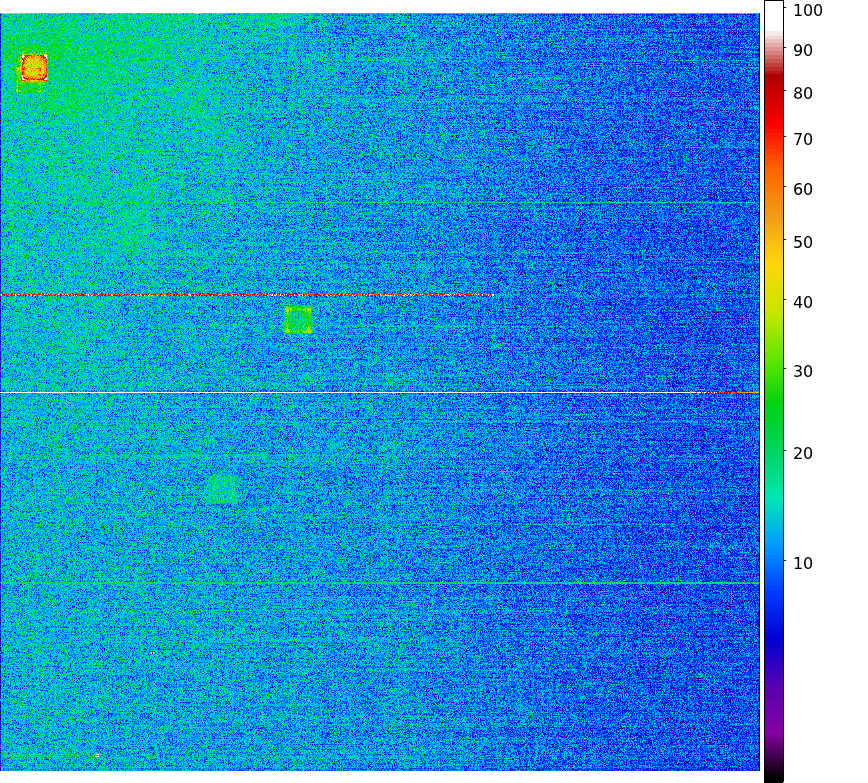Click the 50 colorbar tick label
Image resolution: width=868 pixels, height=783 pixels.
[802, 243]
